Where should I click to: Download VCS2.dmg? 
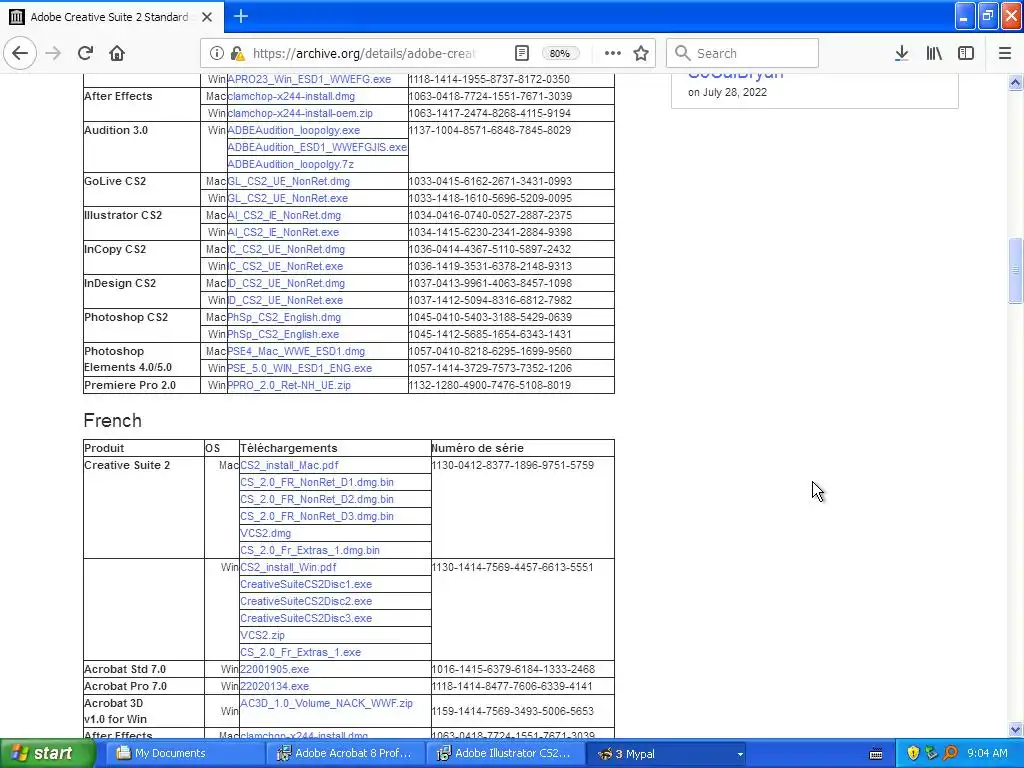pyautogui.click(x=266, y=533)
